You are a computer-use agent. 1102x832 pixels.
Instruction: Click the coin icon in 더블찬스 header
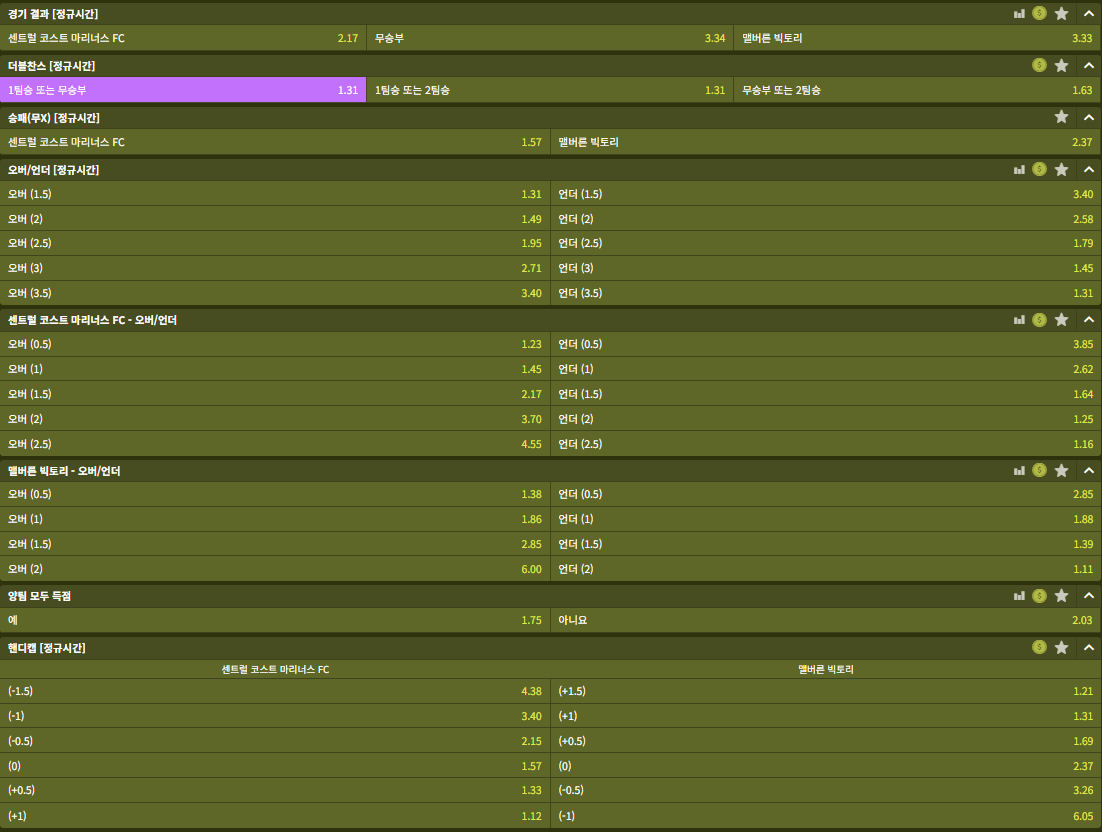[x=1040, y=65]
